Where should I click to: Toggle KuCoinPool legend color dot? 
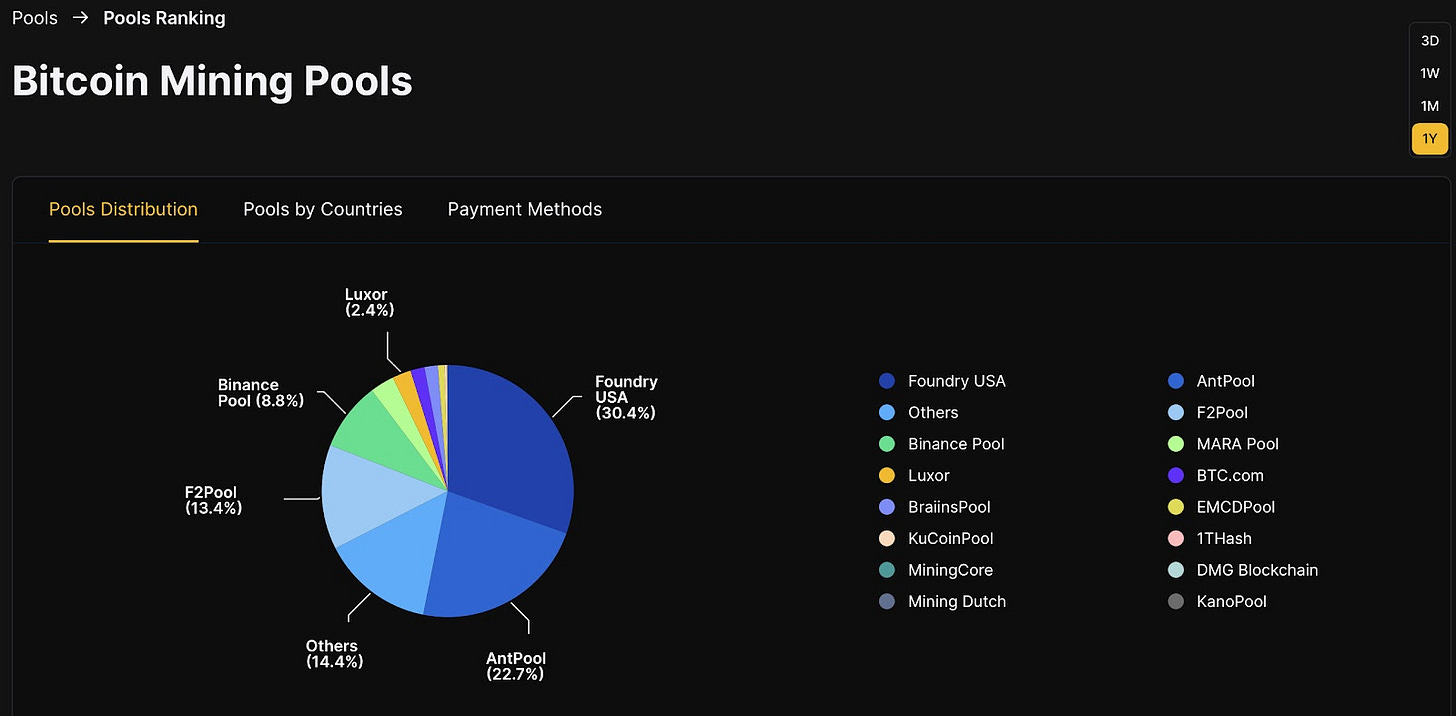(x=887, y=538)
